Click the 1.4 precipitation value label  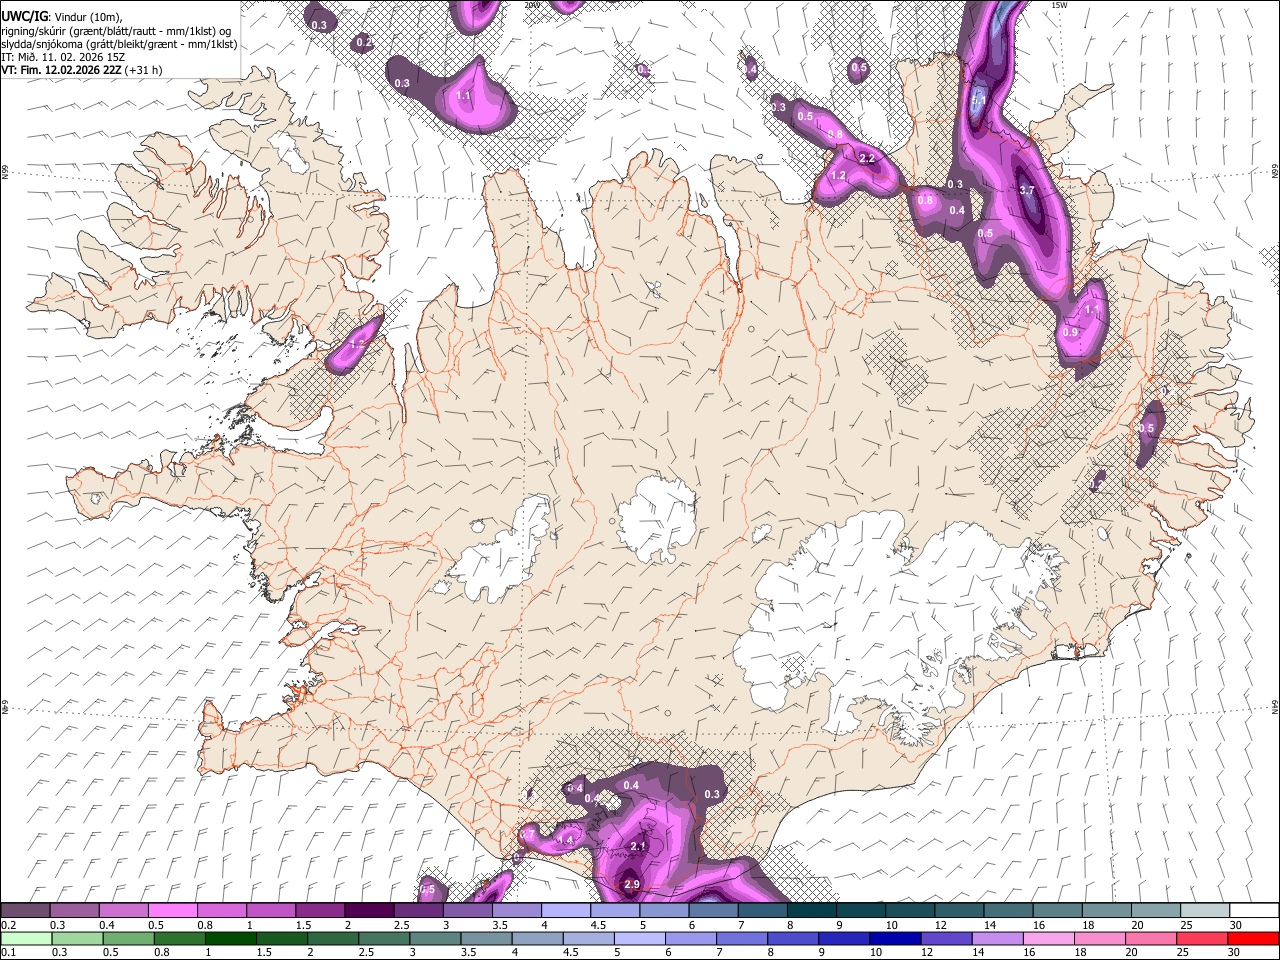pos(566,840)
